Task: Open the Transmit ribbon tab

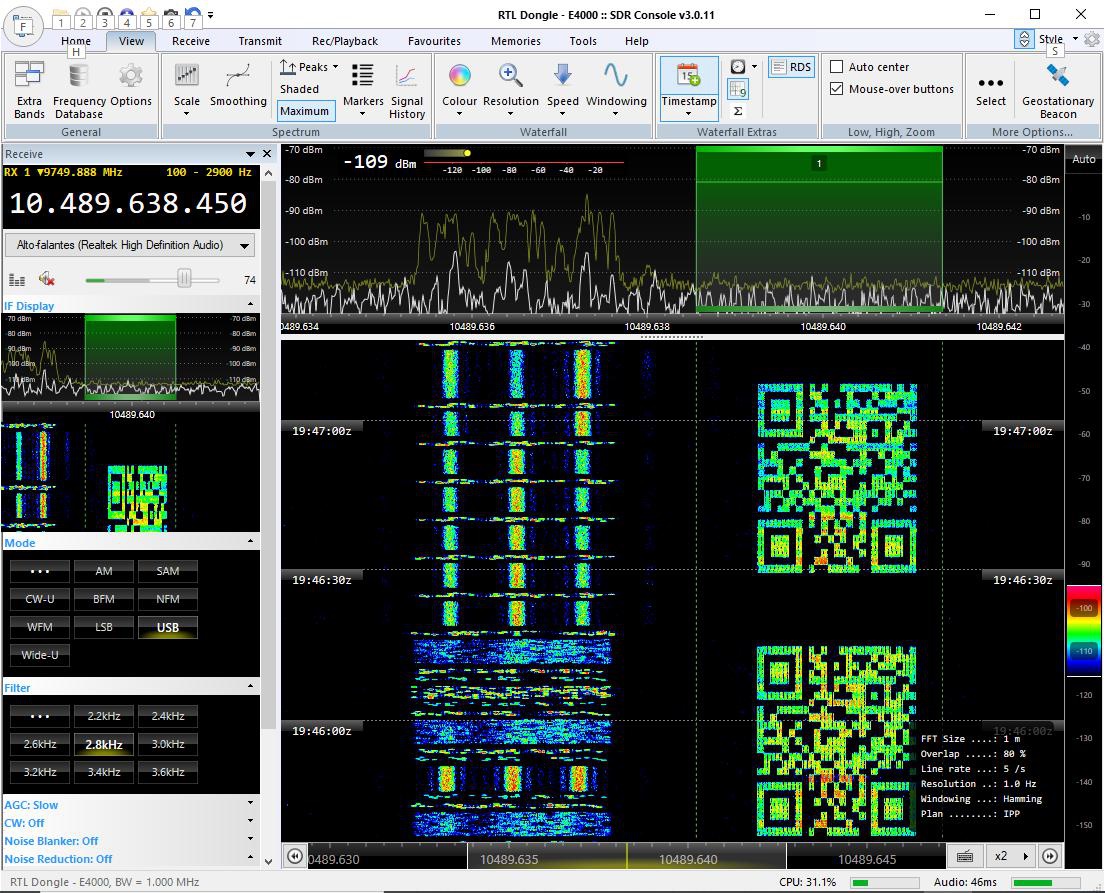Action: (x=260, y=41)
